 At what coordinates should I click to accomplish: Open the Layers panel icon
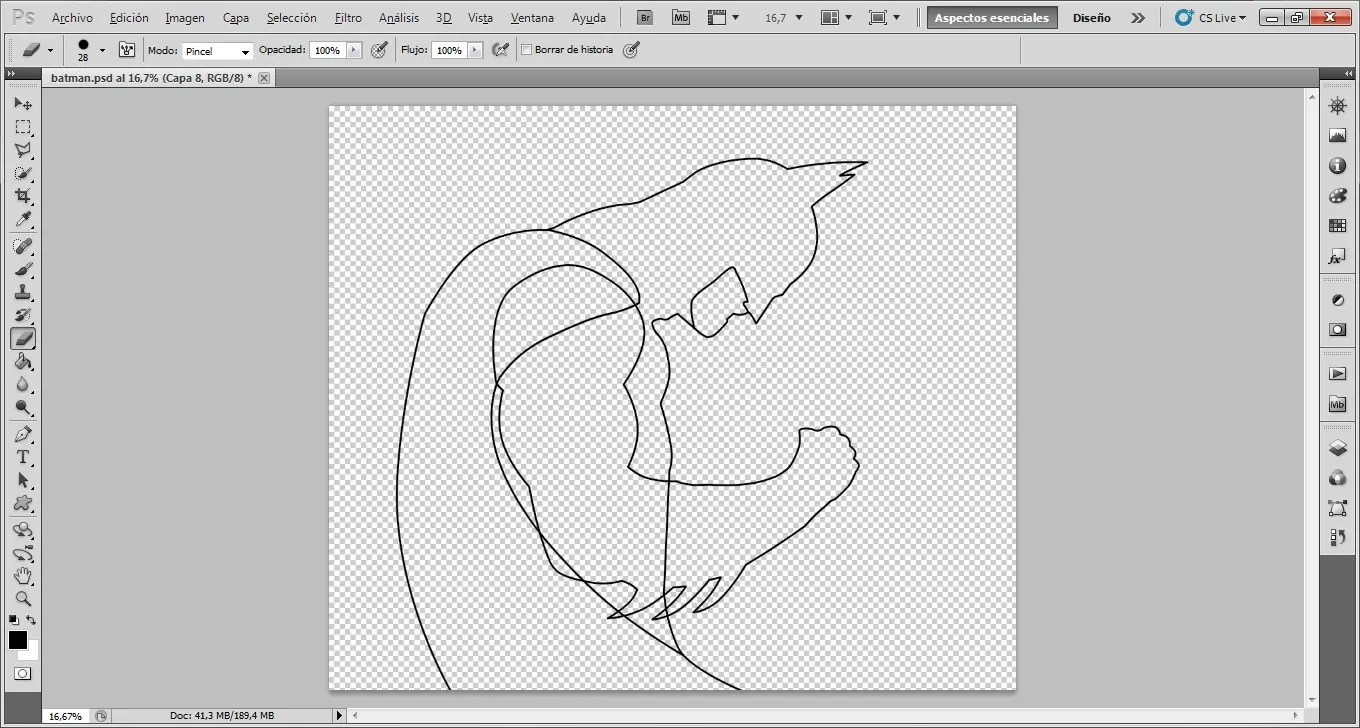point(1337,449)
